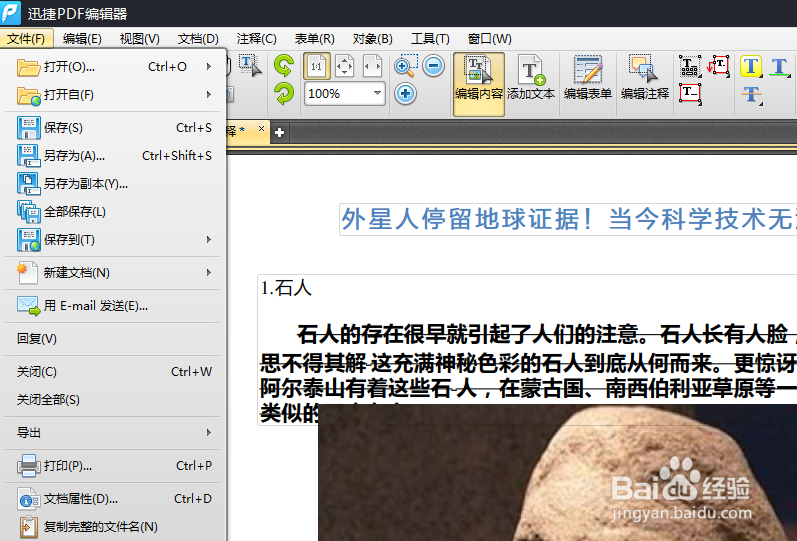
Task: Choose strikethrough text tool
Action: click(751, 95)
